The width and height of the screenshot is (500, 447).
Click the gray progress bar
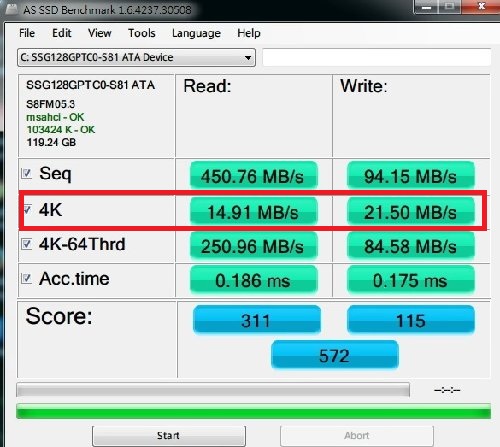pyautogui.click(x=213, y=390)
